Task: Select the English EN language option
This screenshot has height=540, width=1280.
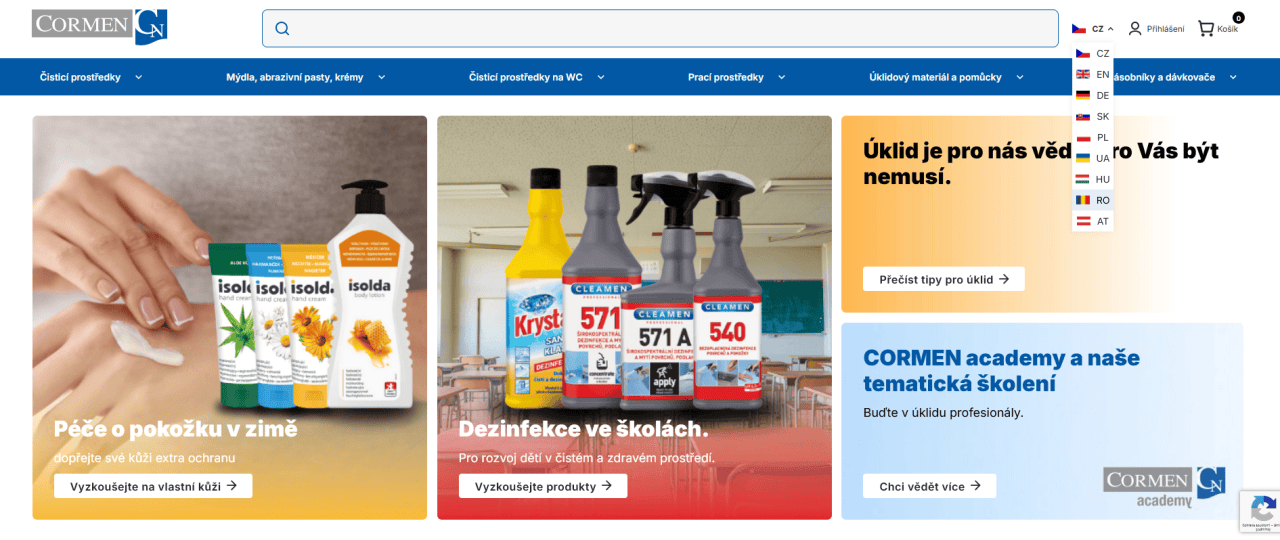Action: (x=1092, y=74)
